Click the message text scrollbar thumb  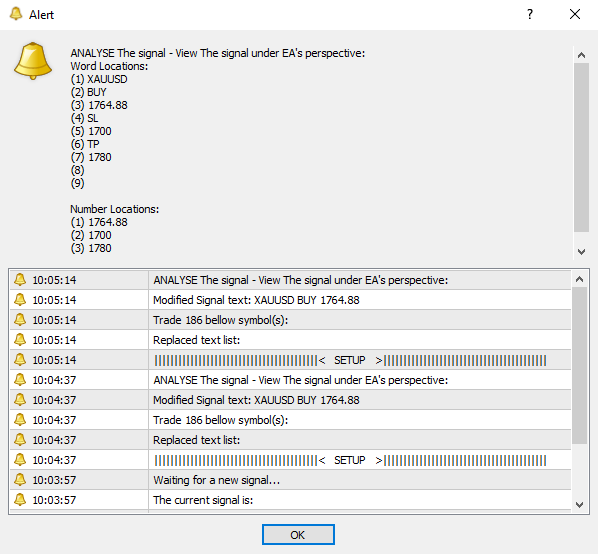[581, 148]
